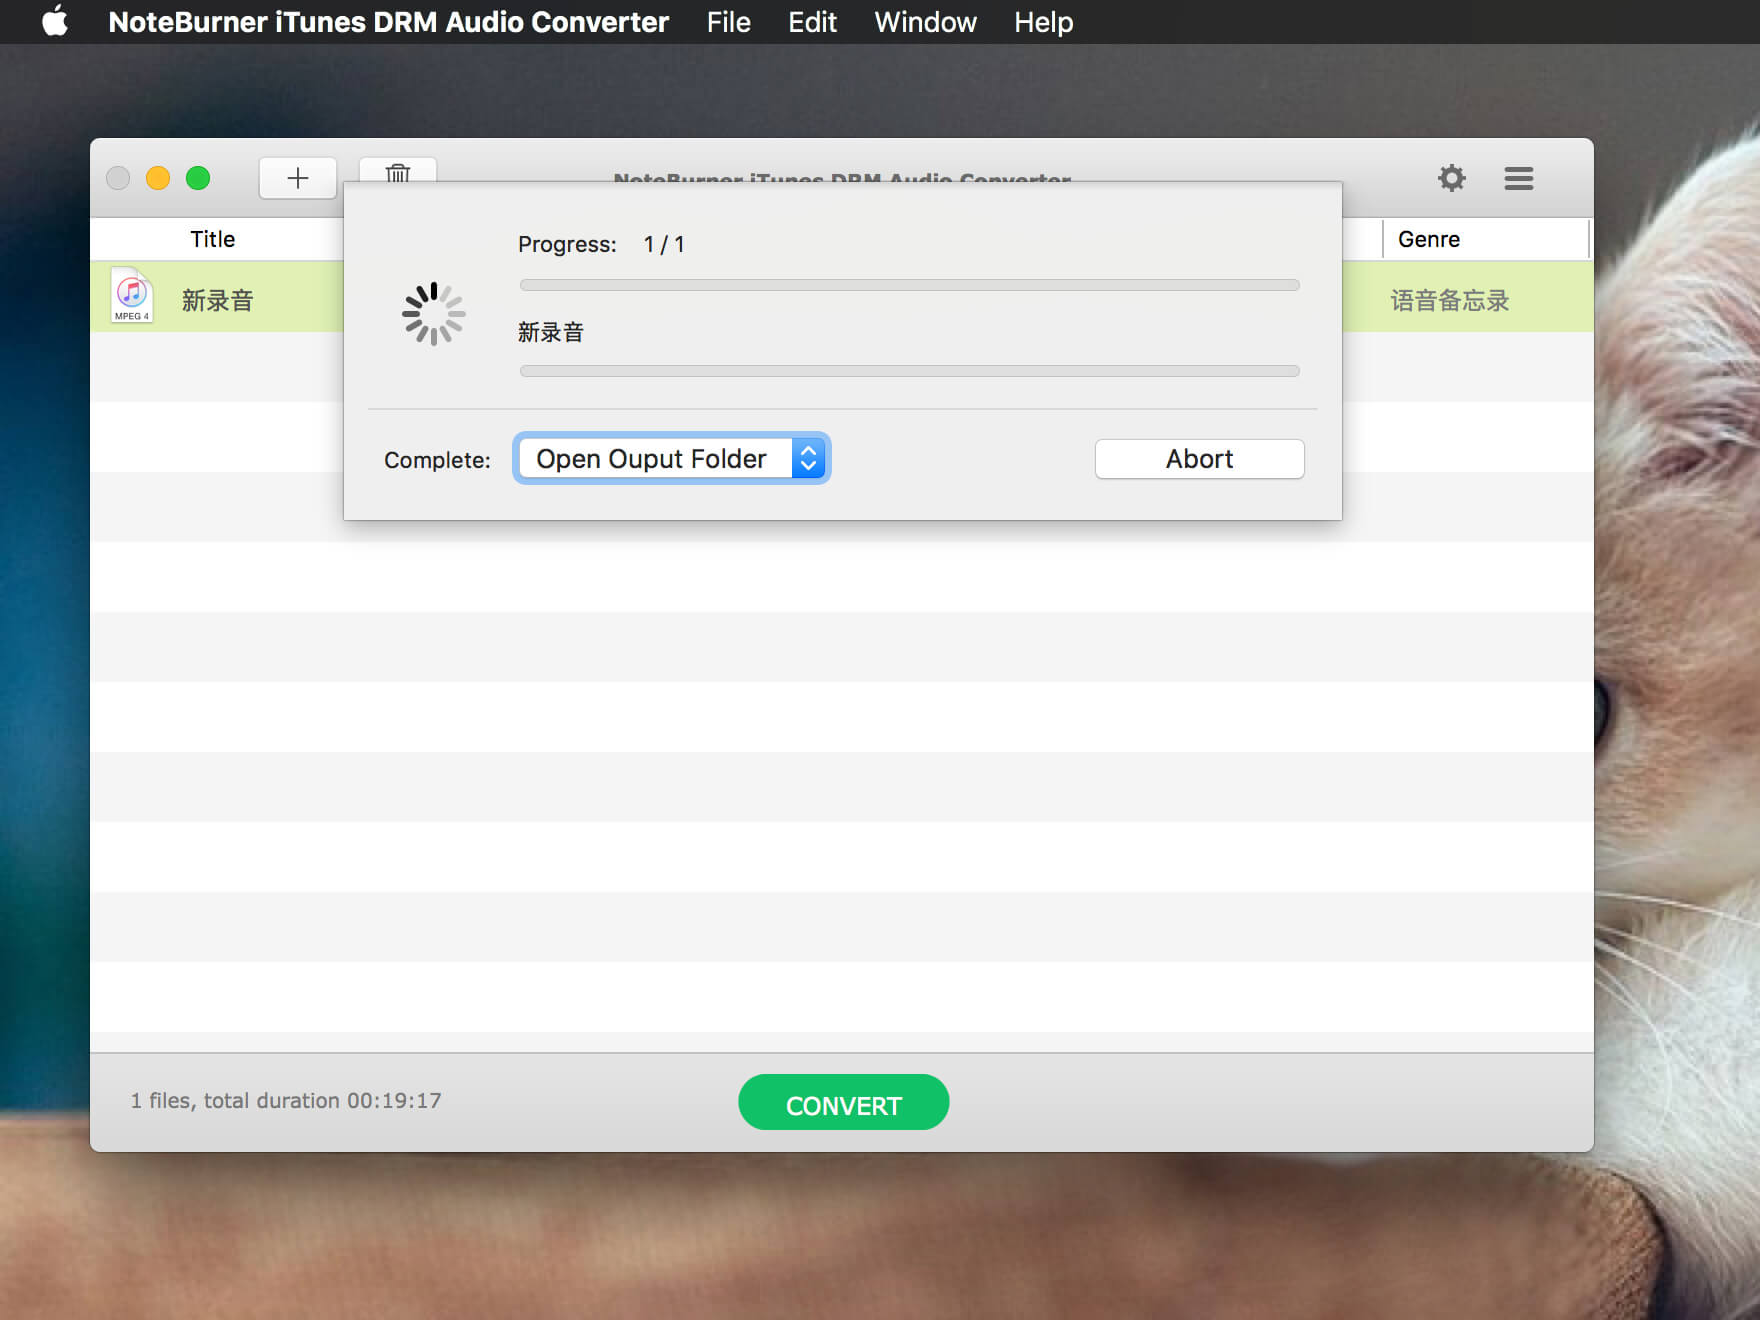Open the Edit menu

point(812,22)
